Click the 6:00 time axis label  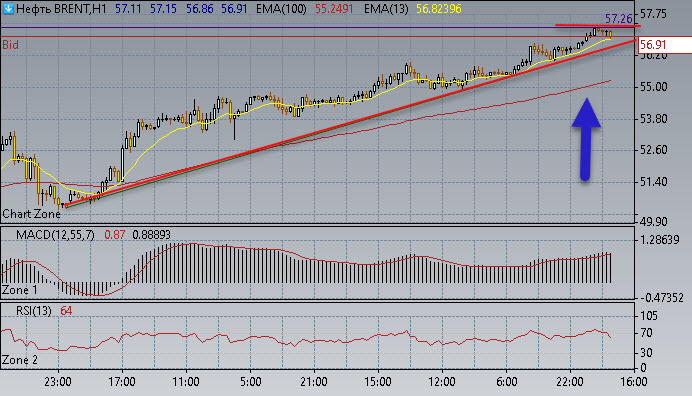[x=506, y=382]
